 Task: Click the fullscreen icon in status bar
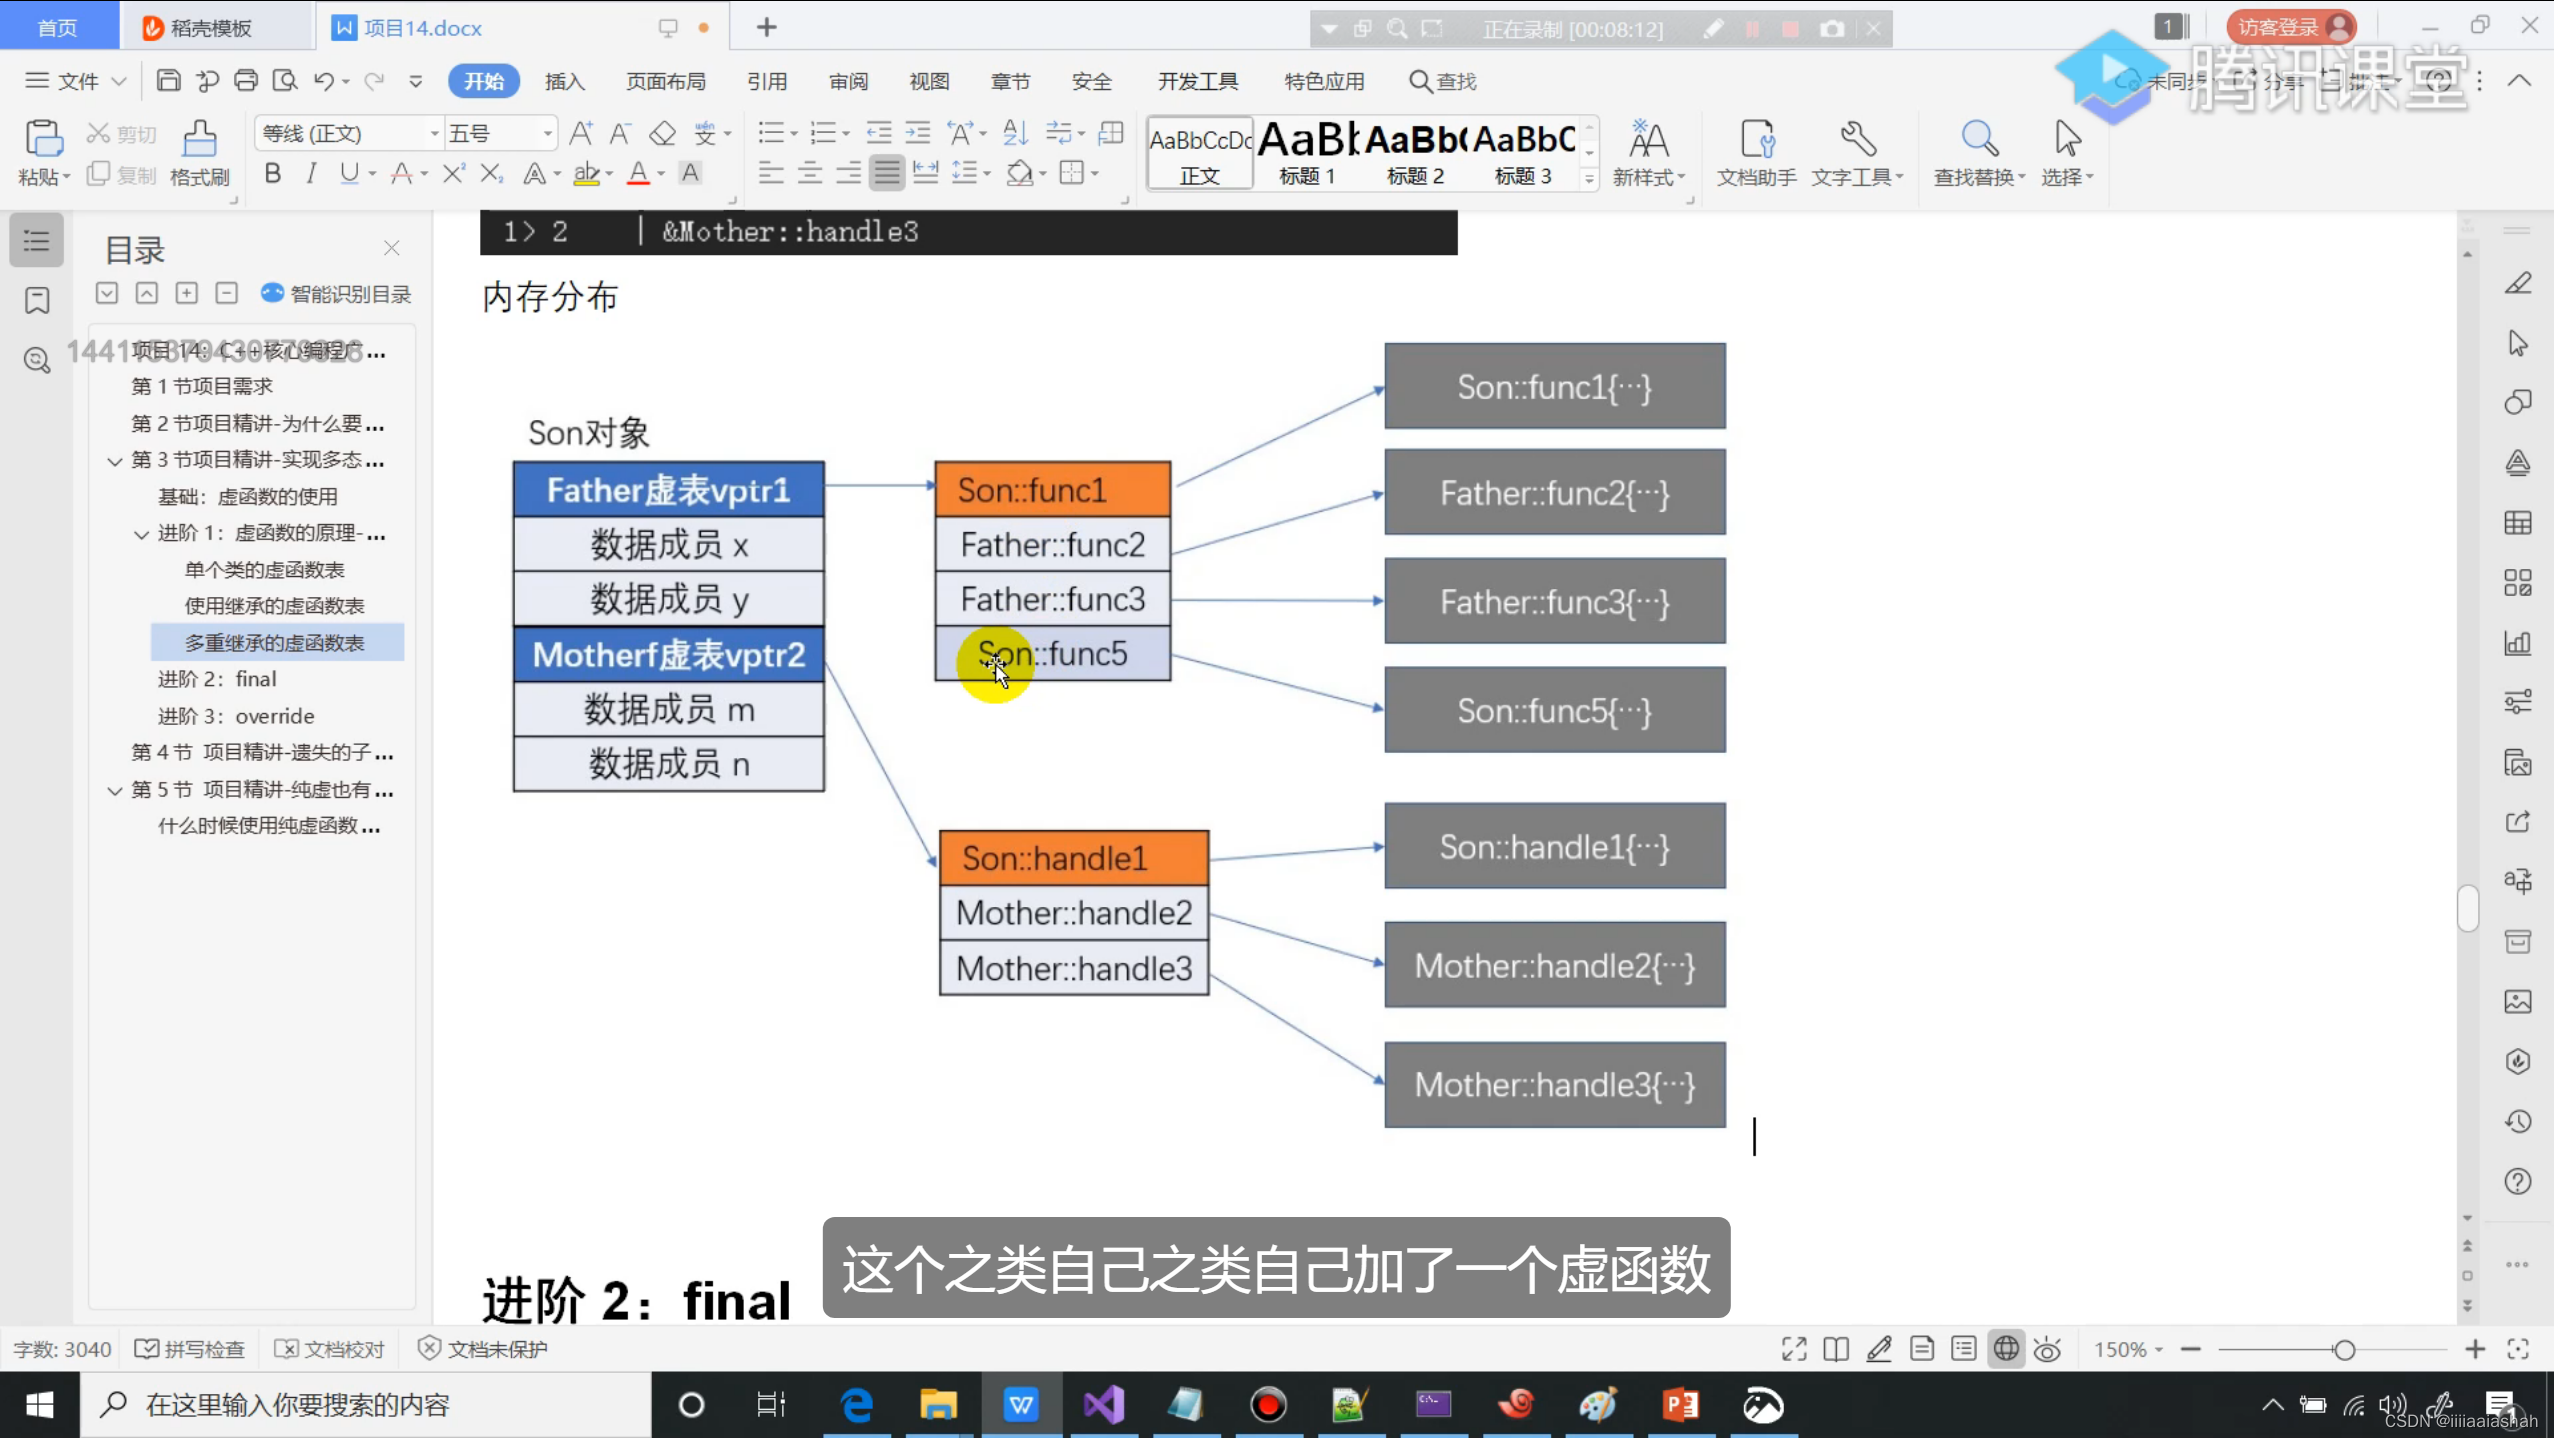(1794, 1349)
